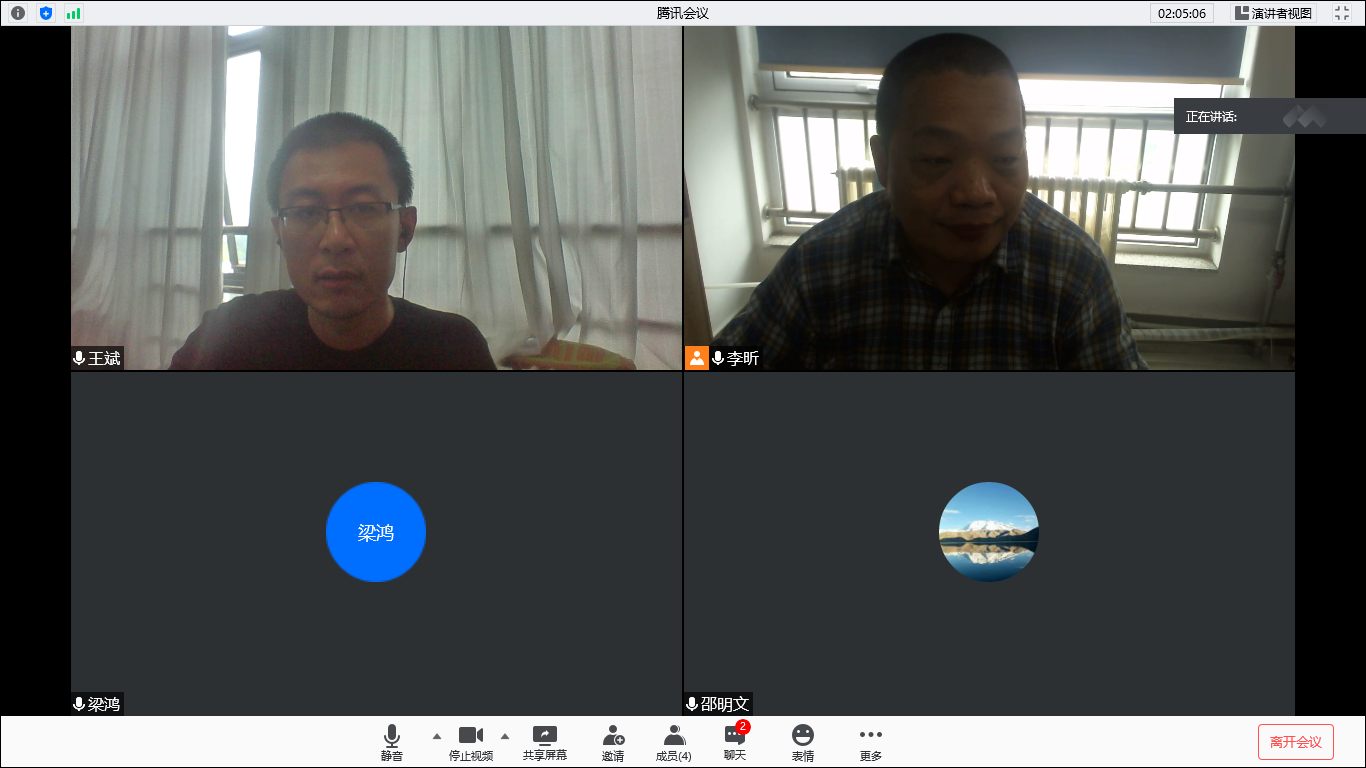Select 李昕's video tile
This screenshot has width=1366, height=768.
(989, 198)
